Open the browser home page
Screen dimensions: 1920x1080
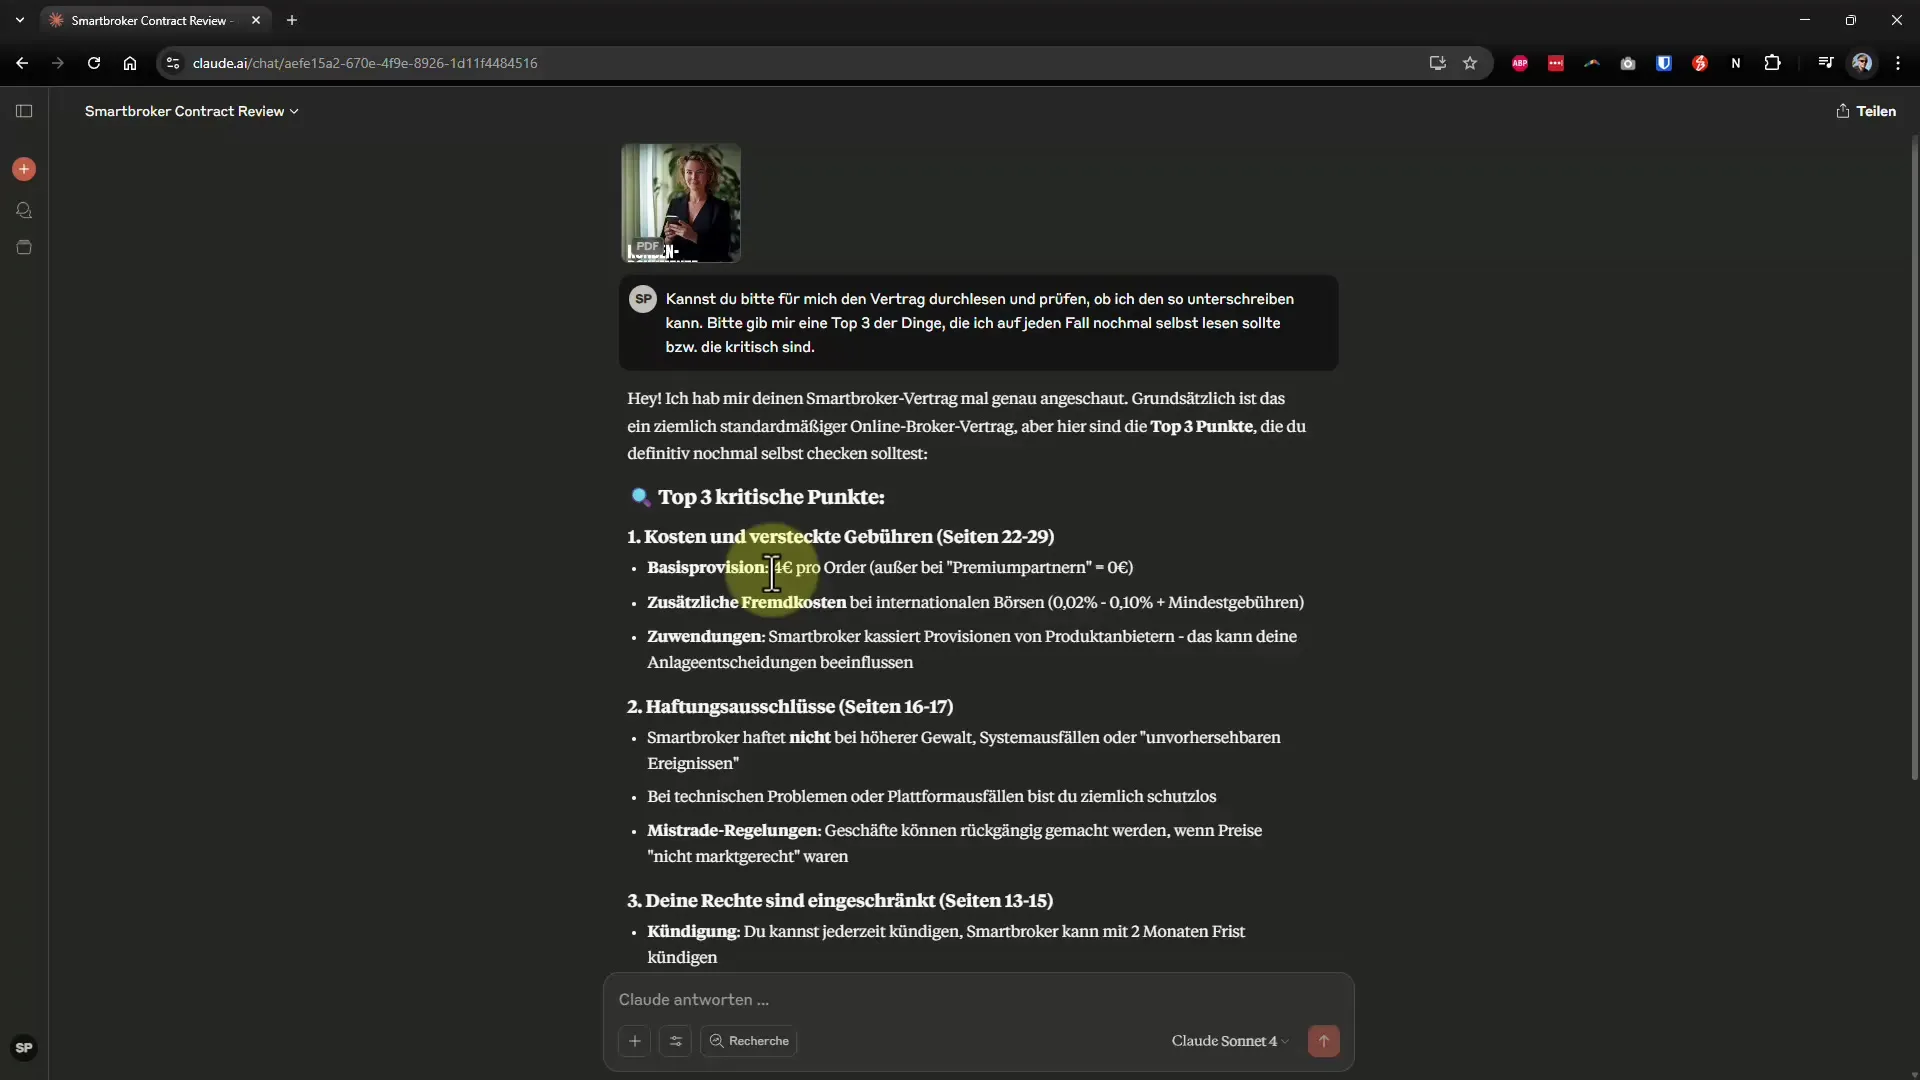(x=130, y=63)
